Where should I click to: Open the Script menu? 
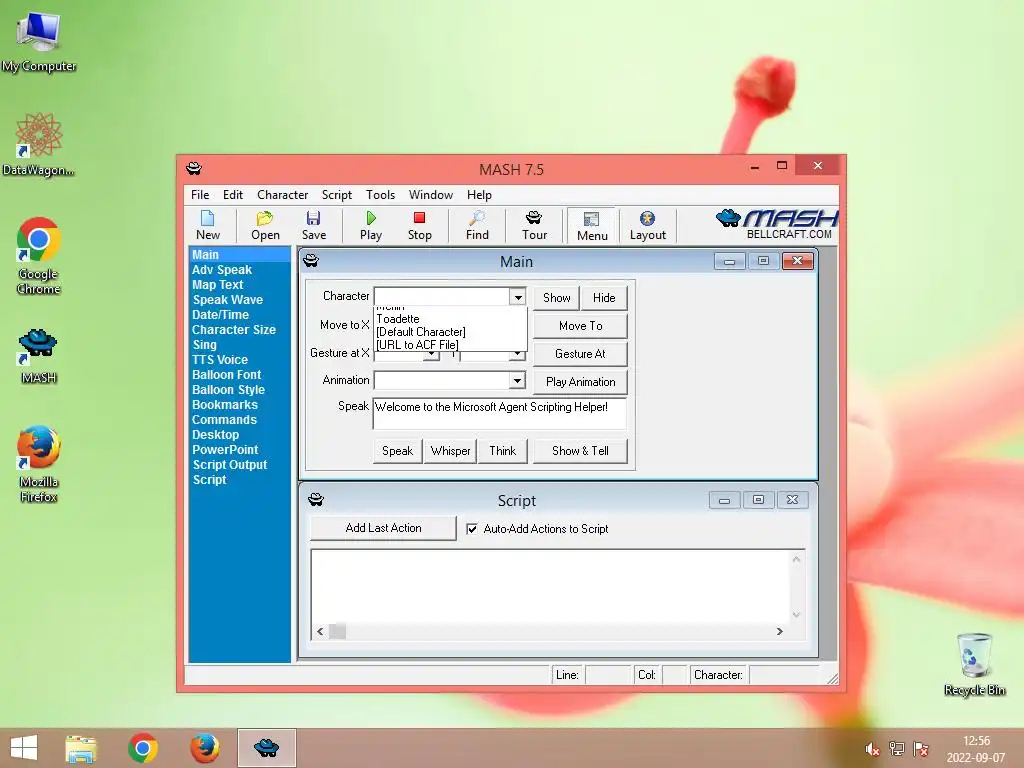point(336,195)
